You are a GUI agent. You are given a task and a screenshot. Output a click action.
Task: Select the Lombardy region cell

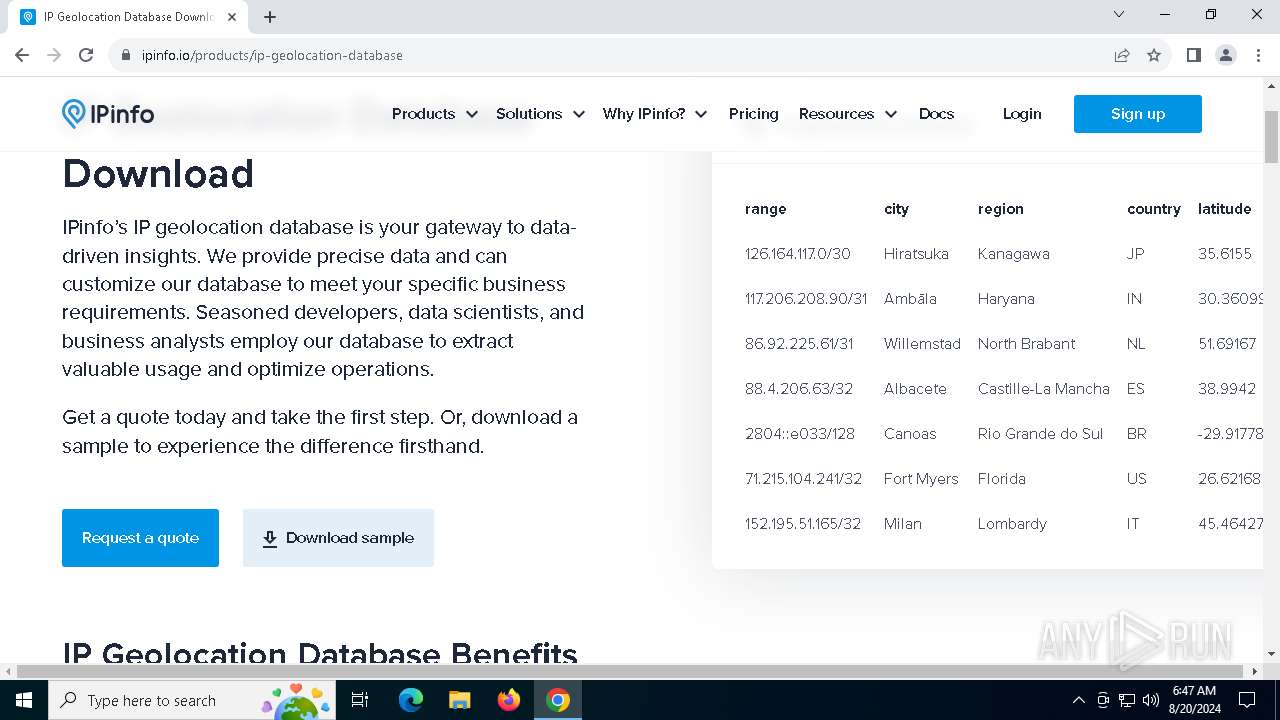[1012, 524]
